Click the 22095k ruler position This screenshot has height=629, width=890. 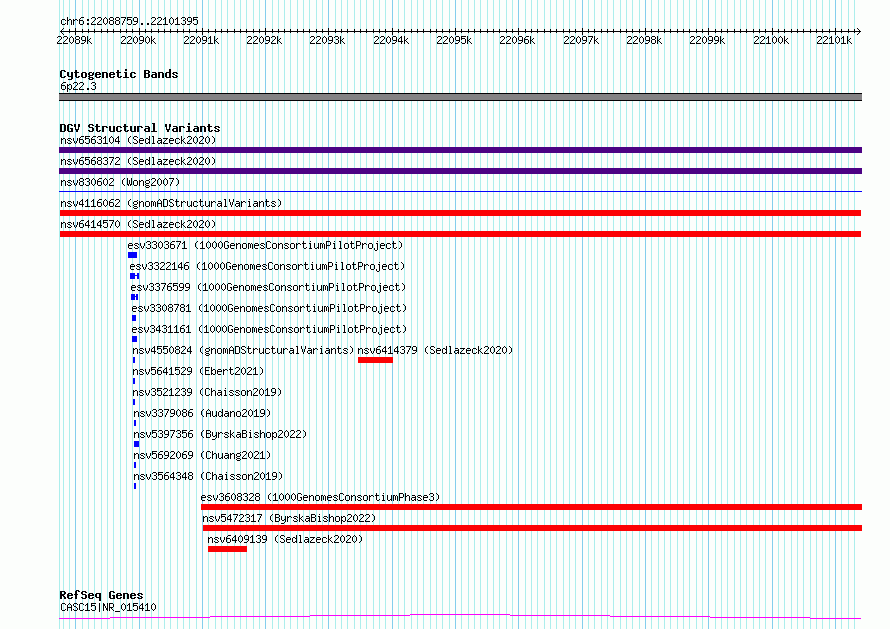tap(454, 40)
